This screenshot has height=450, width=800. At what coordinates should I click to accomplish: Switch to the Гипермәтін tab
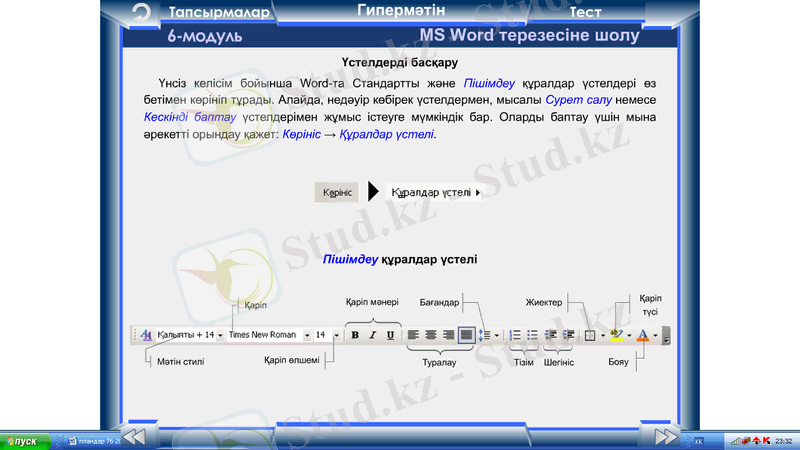coord(399,12)
